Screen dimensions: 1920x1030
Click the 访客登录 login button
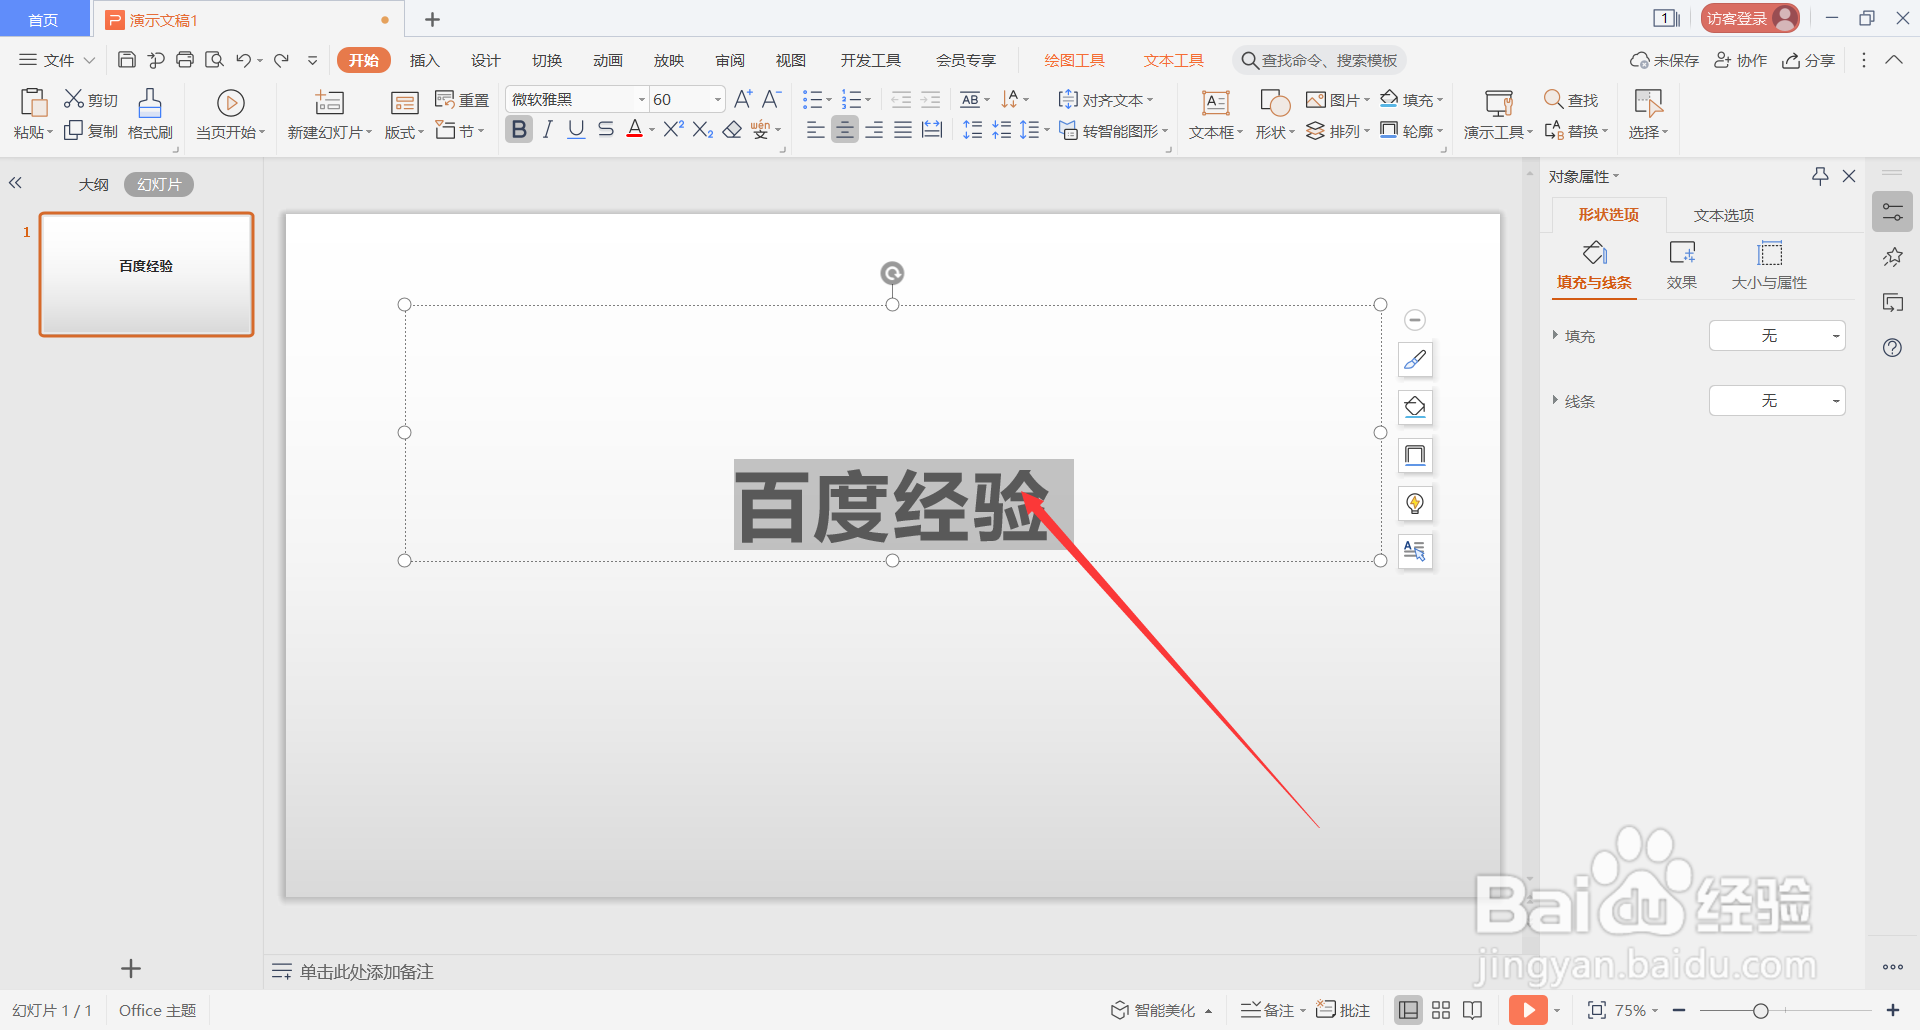pyautogui.click(x=1748, y=17)
